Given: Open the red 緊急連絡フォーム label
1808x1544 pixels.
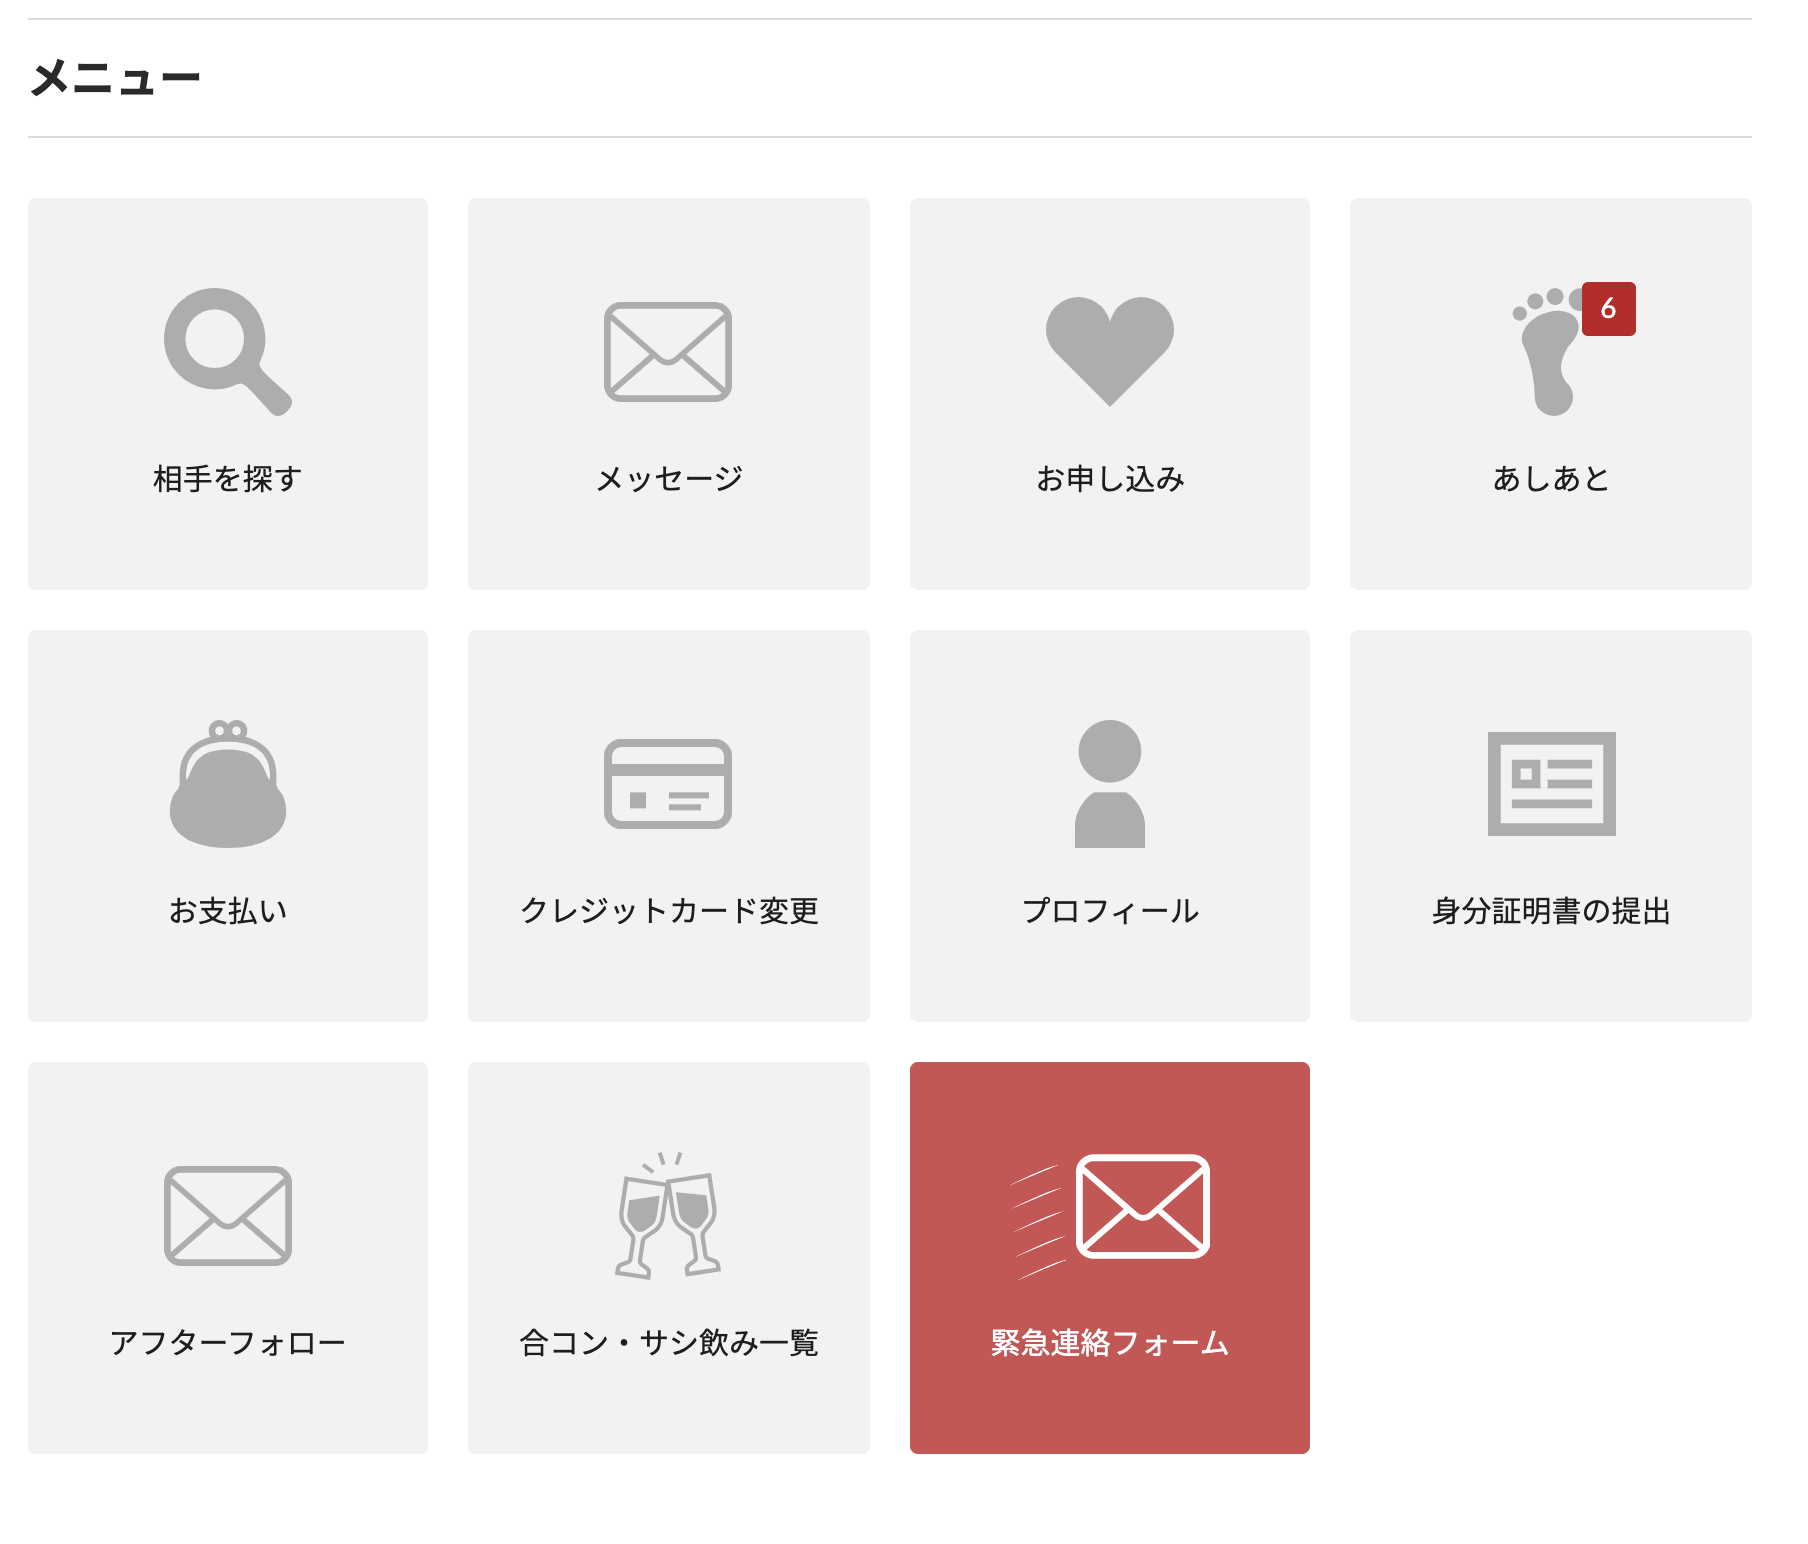Looking at the screenshot, I should point(1110,1343).
